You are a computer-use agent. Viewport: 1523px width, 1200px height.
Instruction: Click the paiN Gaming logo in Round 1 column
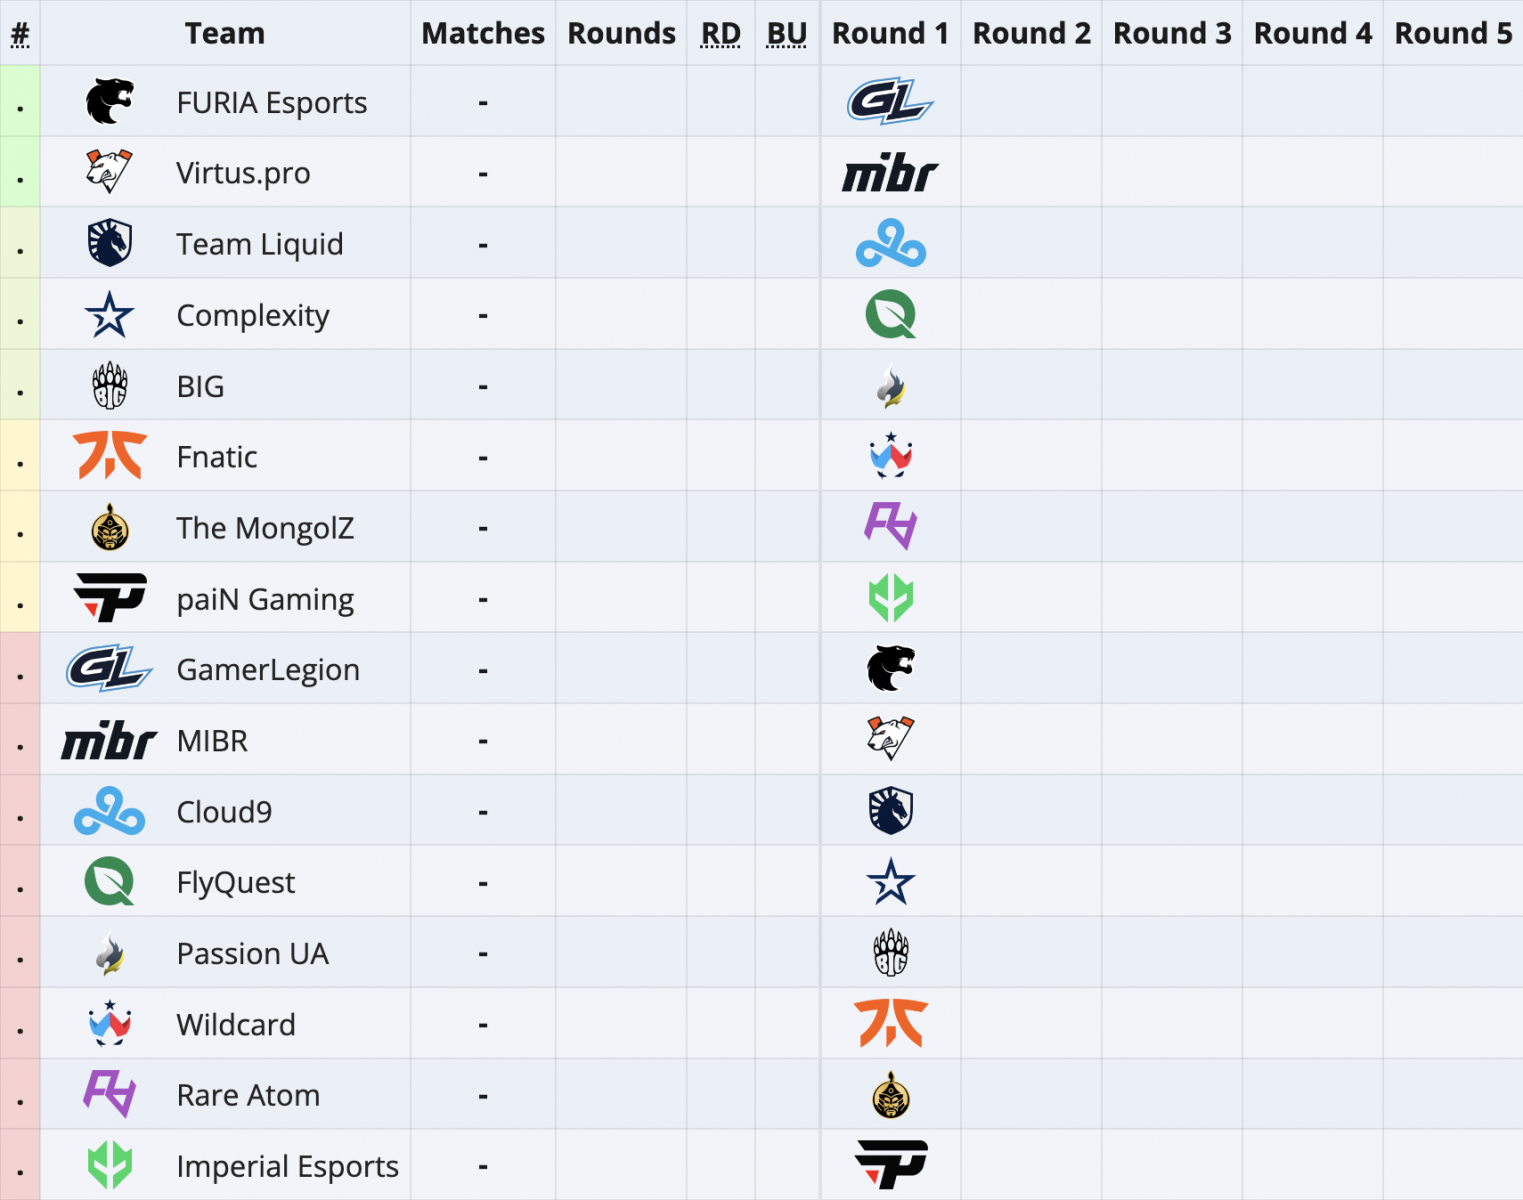(890, 1165)
